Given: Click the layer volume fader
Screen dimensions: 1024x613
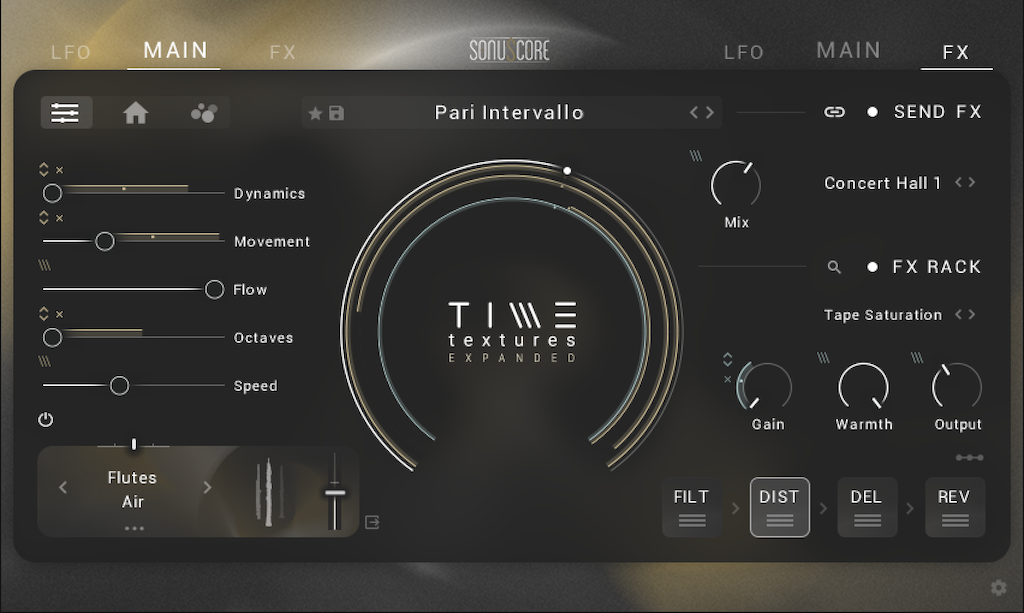Looking at the screenshot, I should [335, 493].
